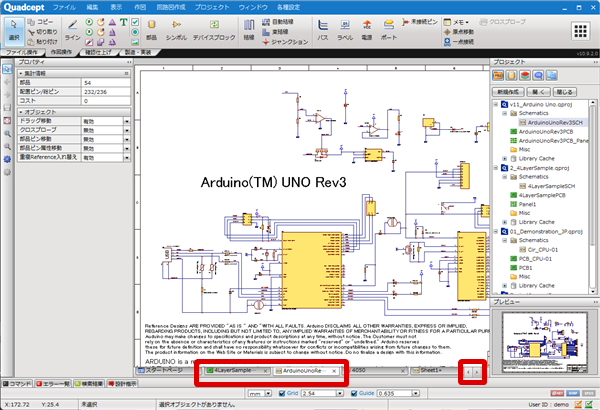Collapse the 集計情報 section header
The height and width of the screenshot is (410, 600).
point(21,73)
